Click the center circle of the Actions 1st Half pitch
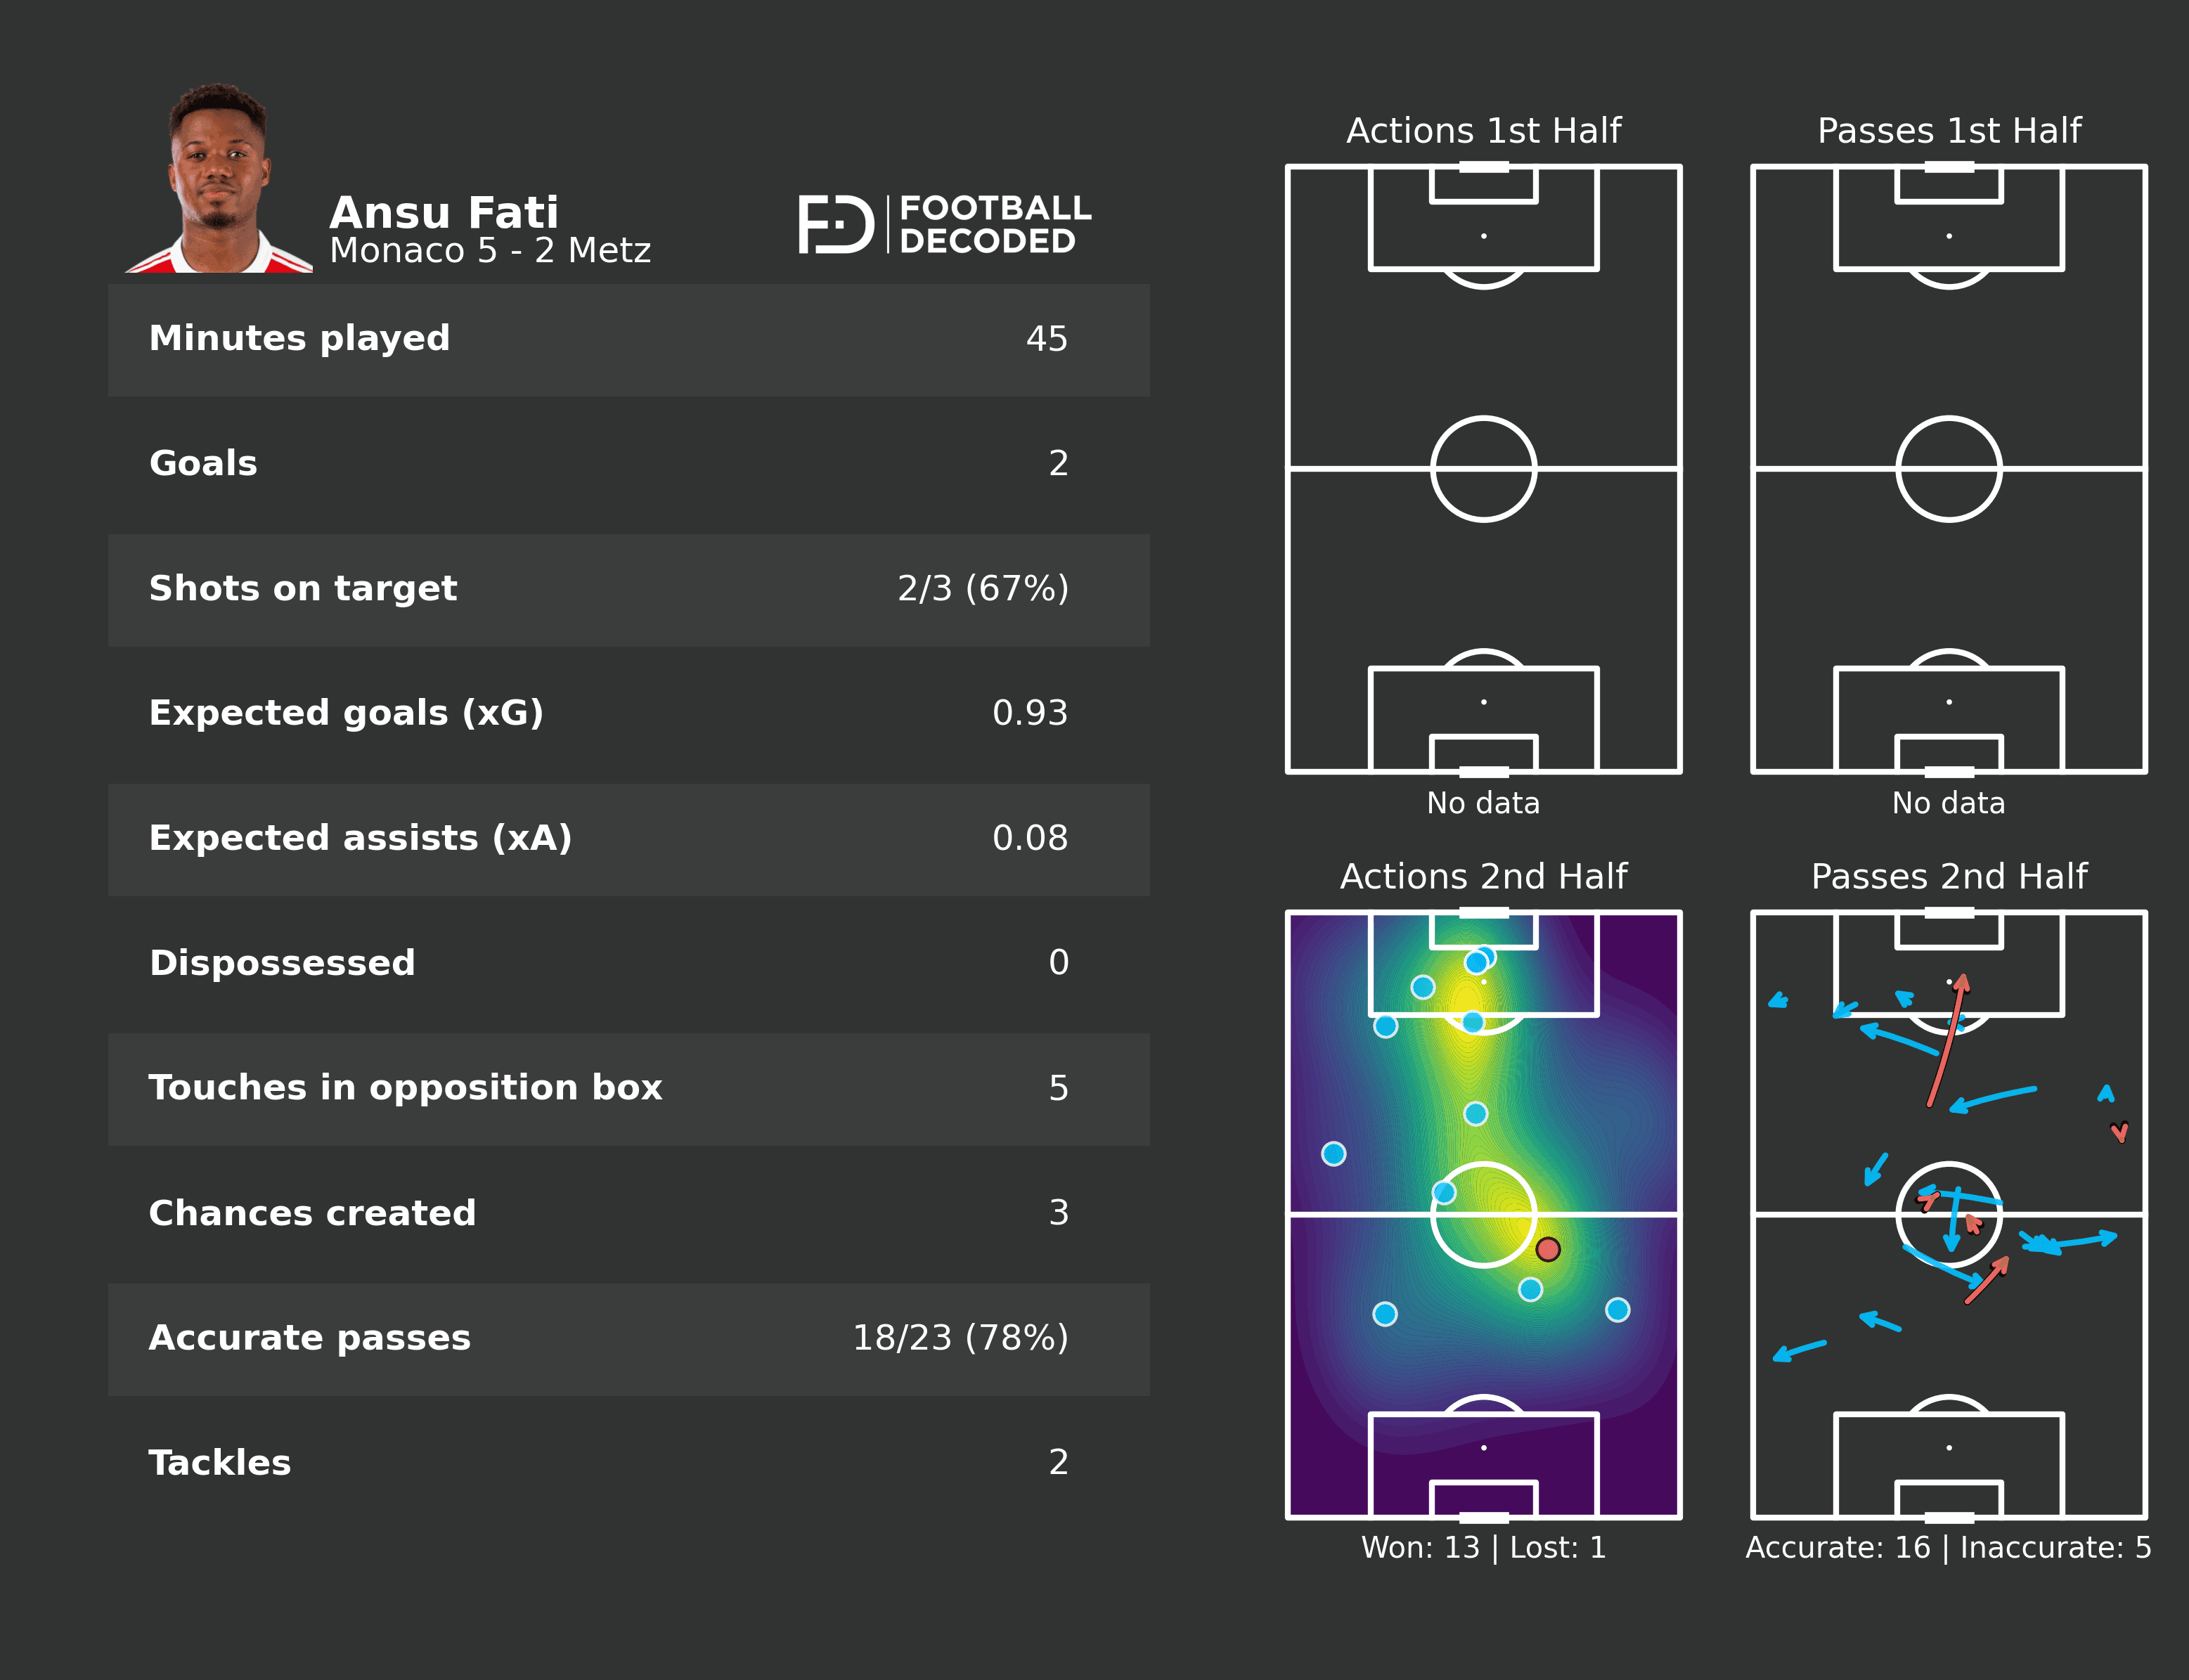This screenshot has height=1680, width=2189. (1483, 469)
